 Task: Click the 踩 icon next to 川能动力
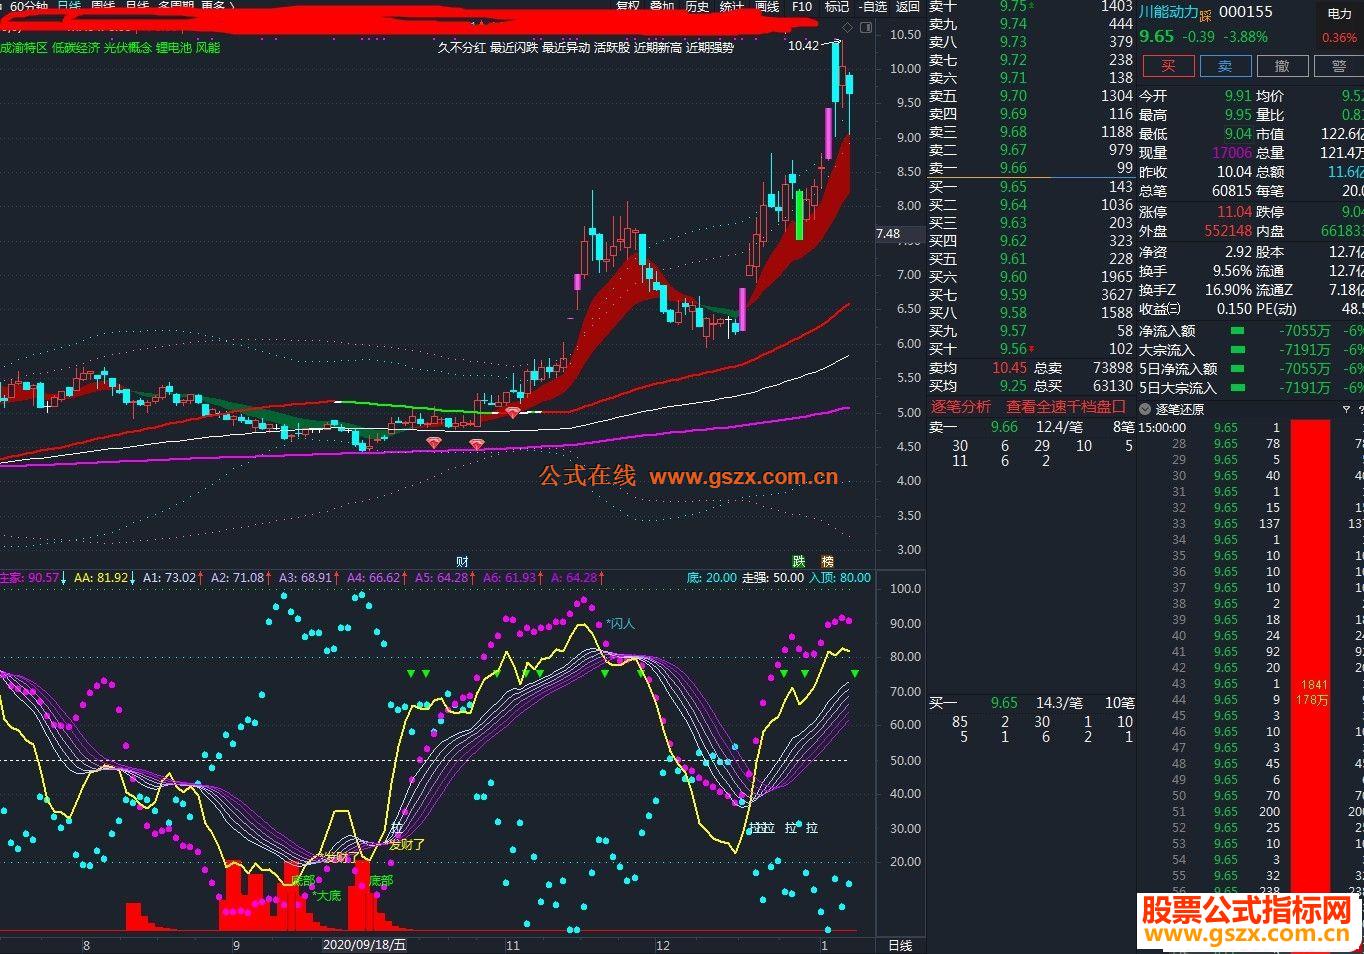point(1206,14)
